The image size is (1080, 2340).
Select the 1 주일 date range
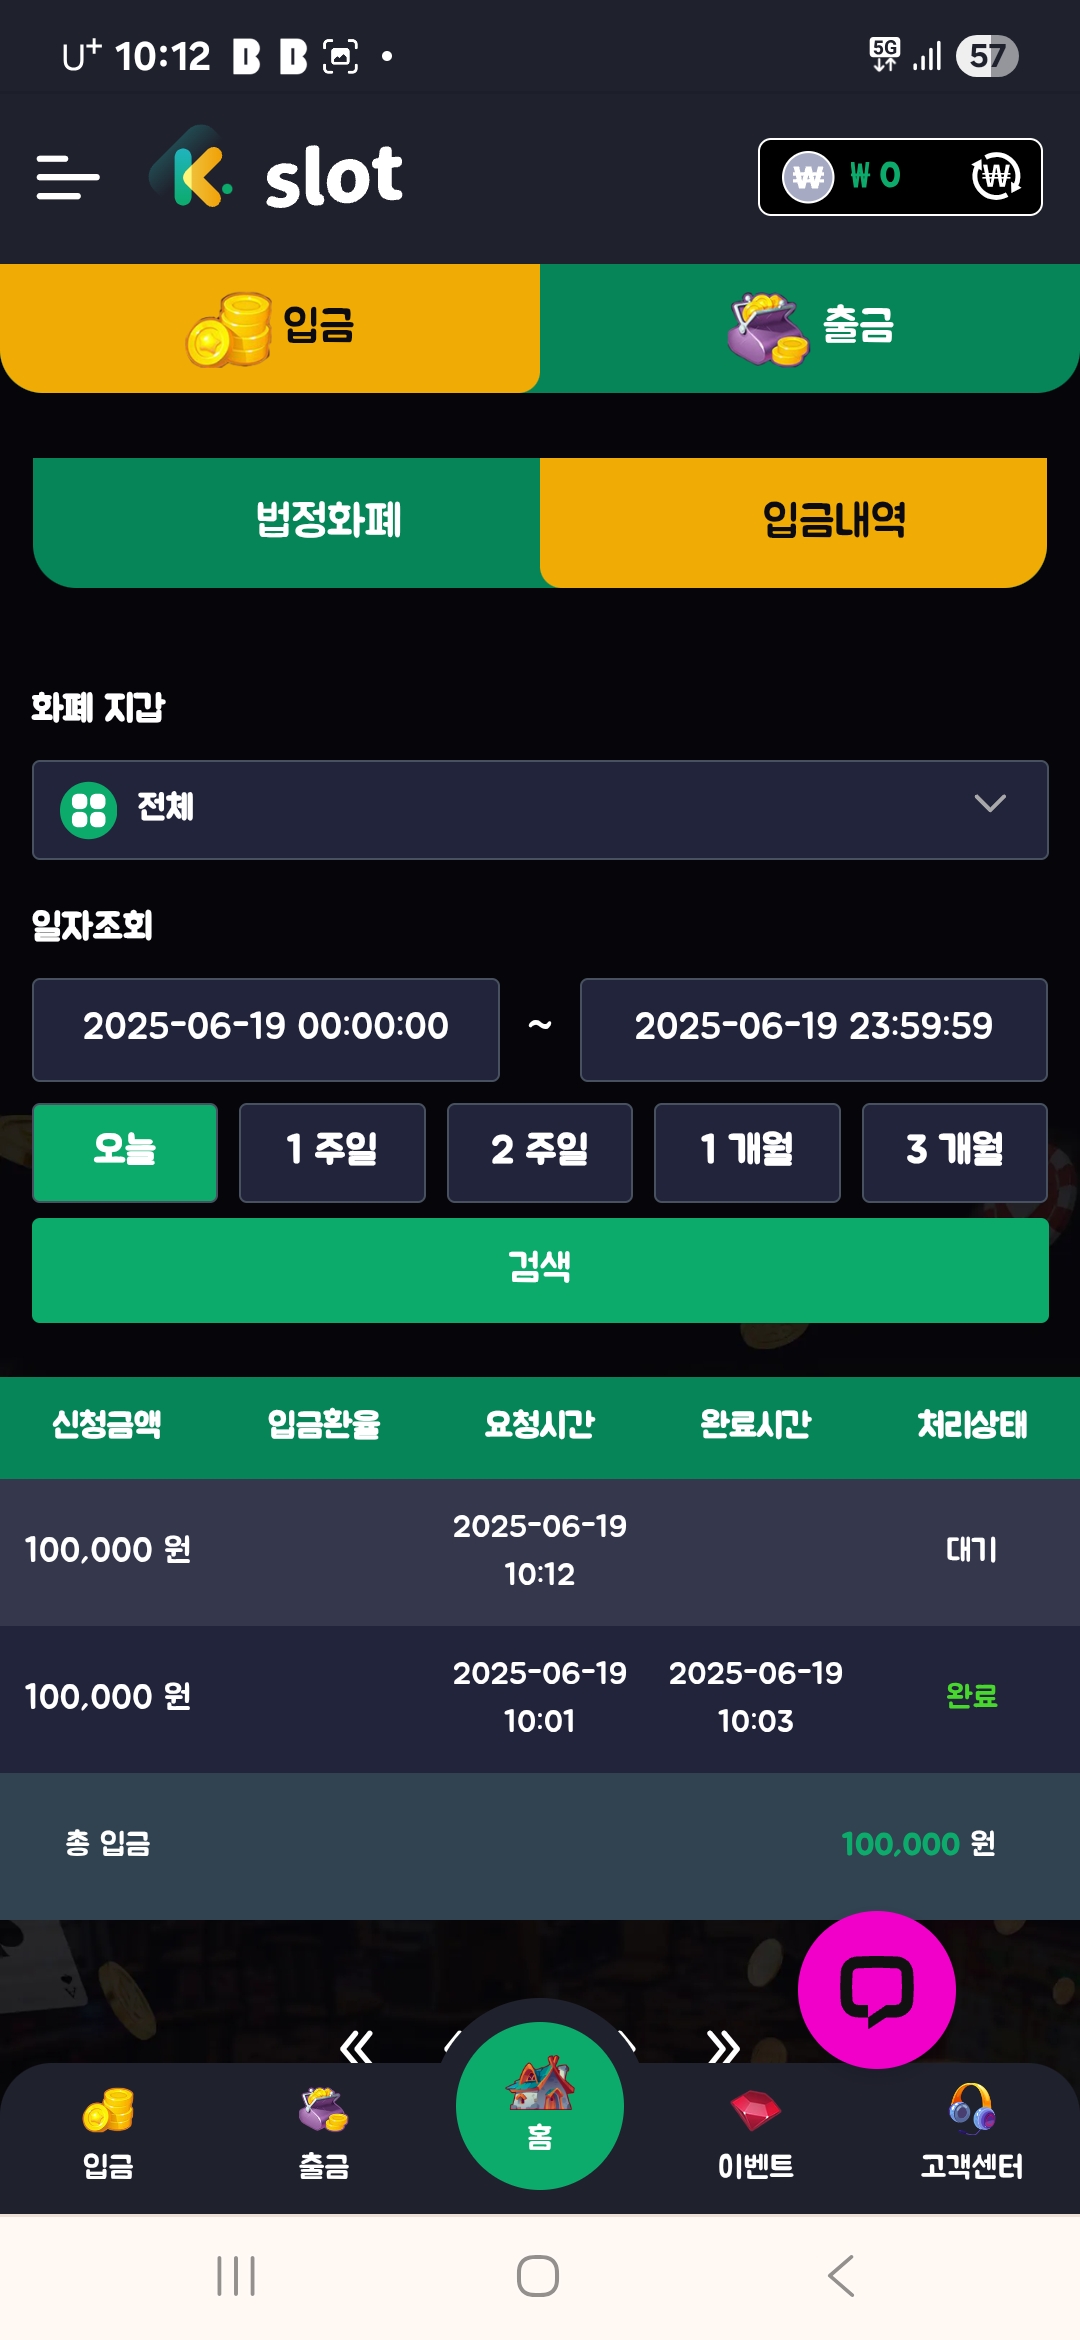click(332, 1152)
